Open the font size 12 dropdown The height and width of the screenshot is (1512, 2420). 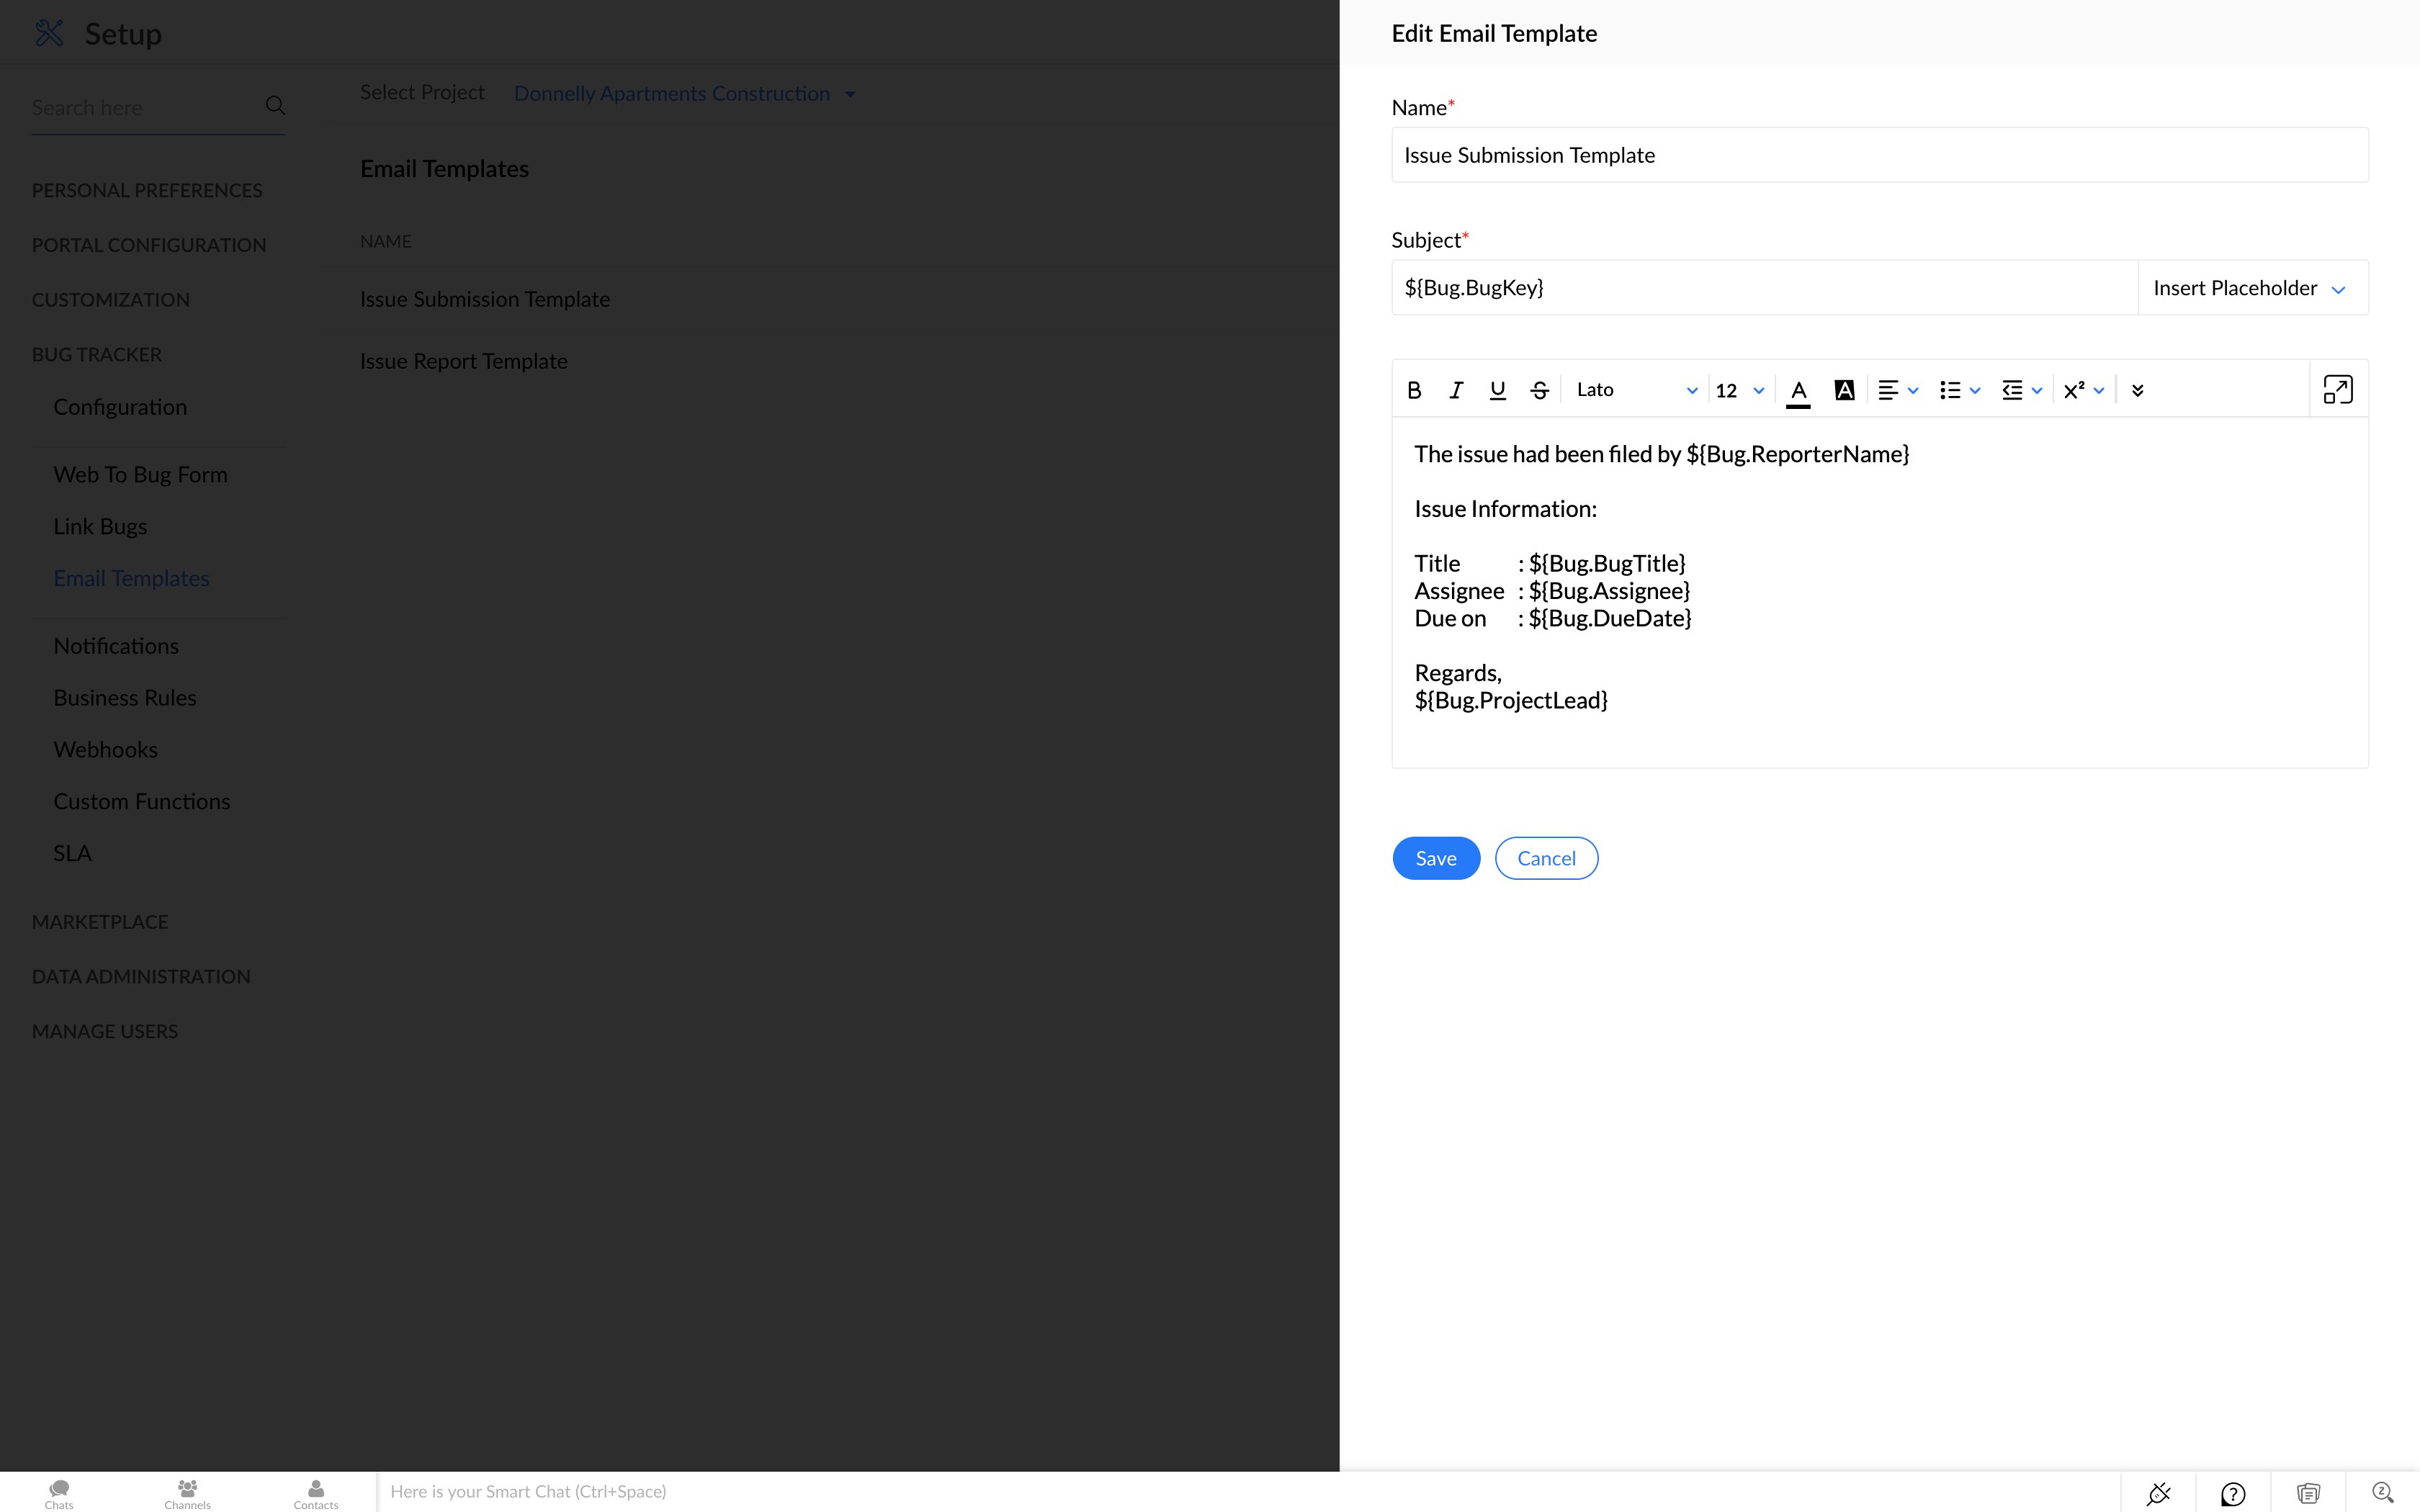pyautogui.click(x=1740, y=390)
